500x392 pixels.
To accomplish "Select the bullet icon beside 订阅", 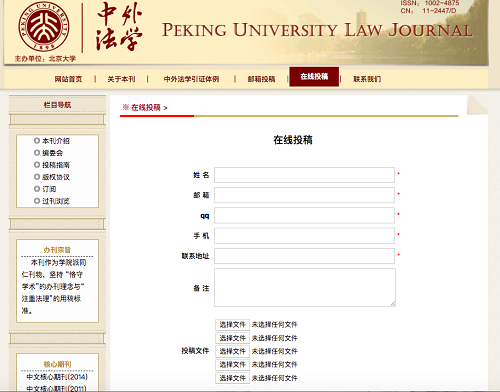I will (37, 189).
